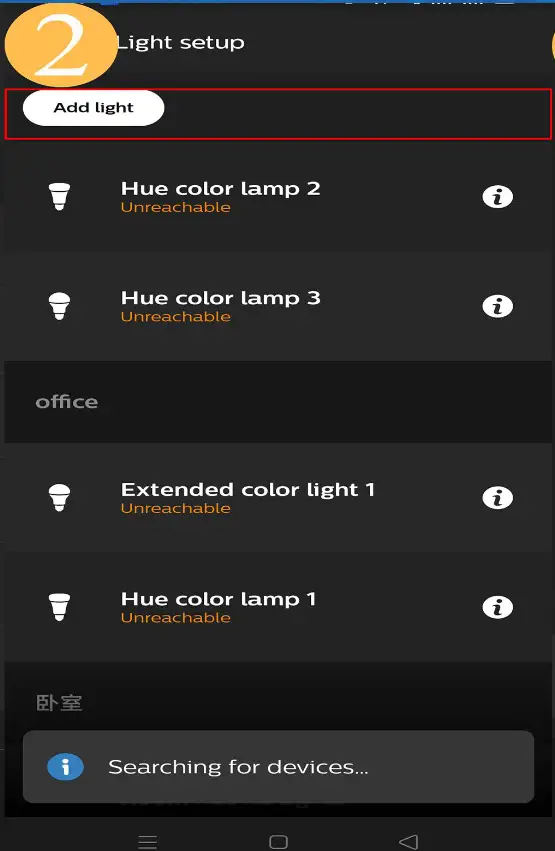Tap the bulb icon of Extended color light 1
The width and height of the screenshot is (555, 851).
(x=59, y=497)
